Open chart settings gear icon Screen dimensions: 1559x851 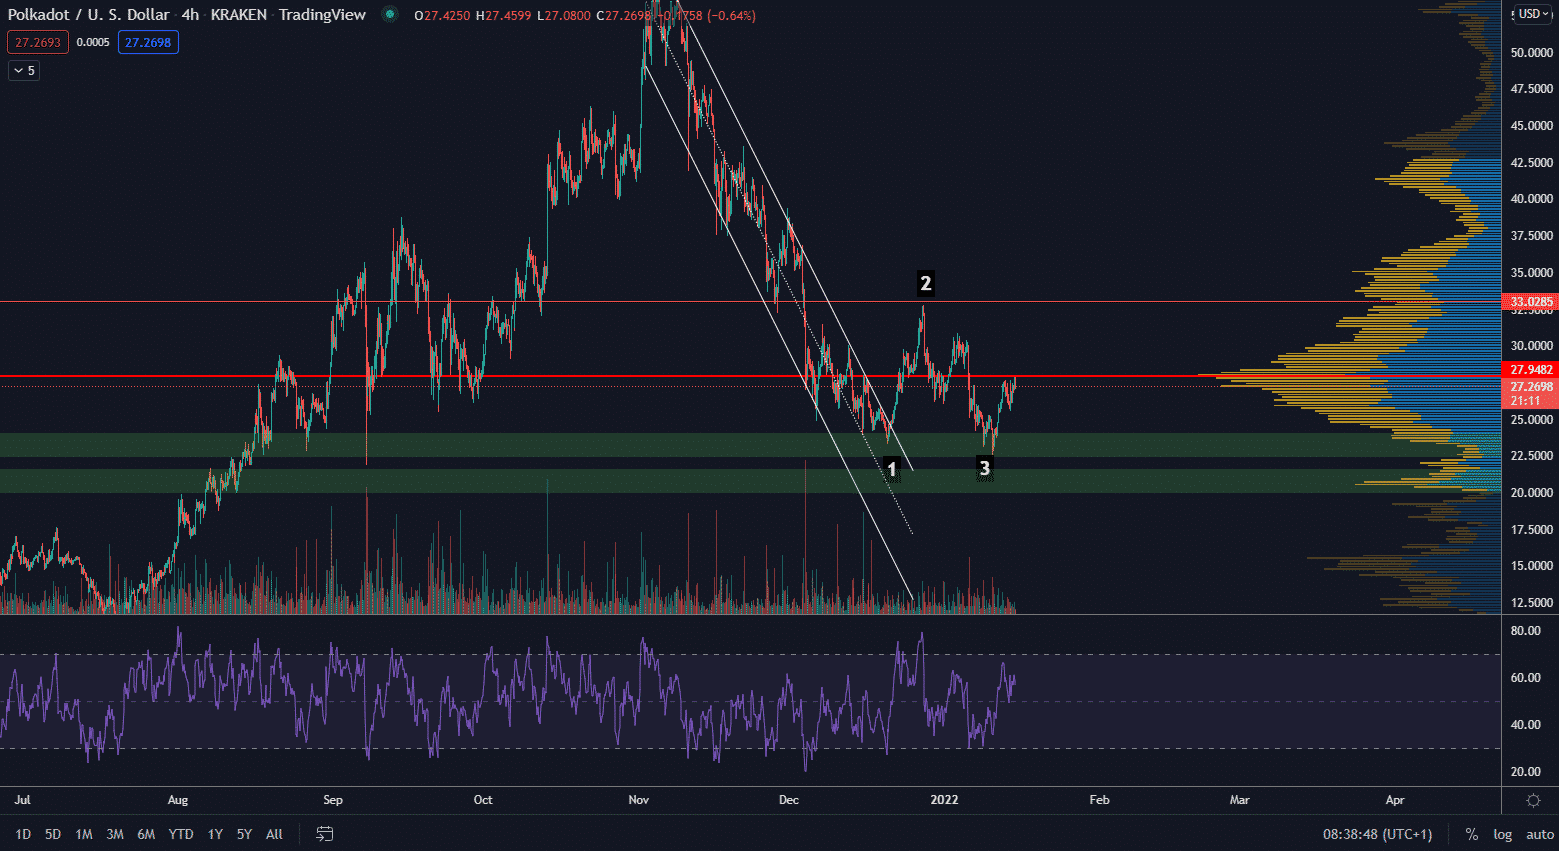click(x=1533, y=800)
